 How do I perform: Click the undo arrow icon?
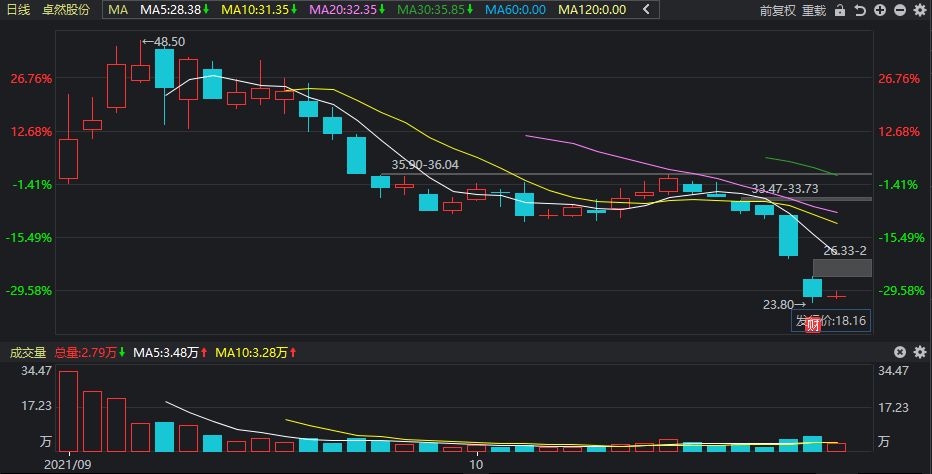tap(860, 10)
